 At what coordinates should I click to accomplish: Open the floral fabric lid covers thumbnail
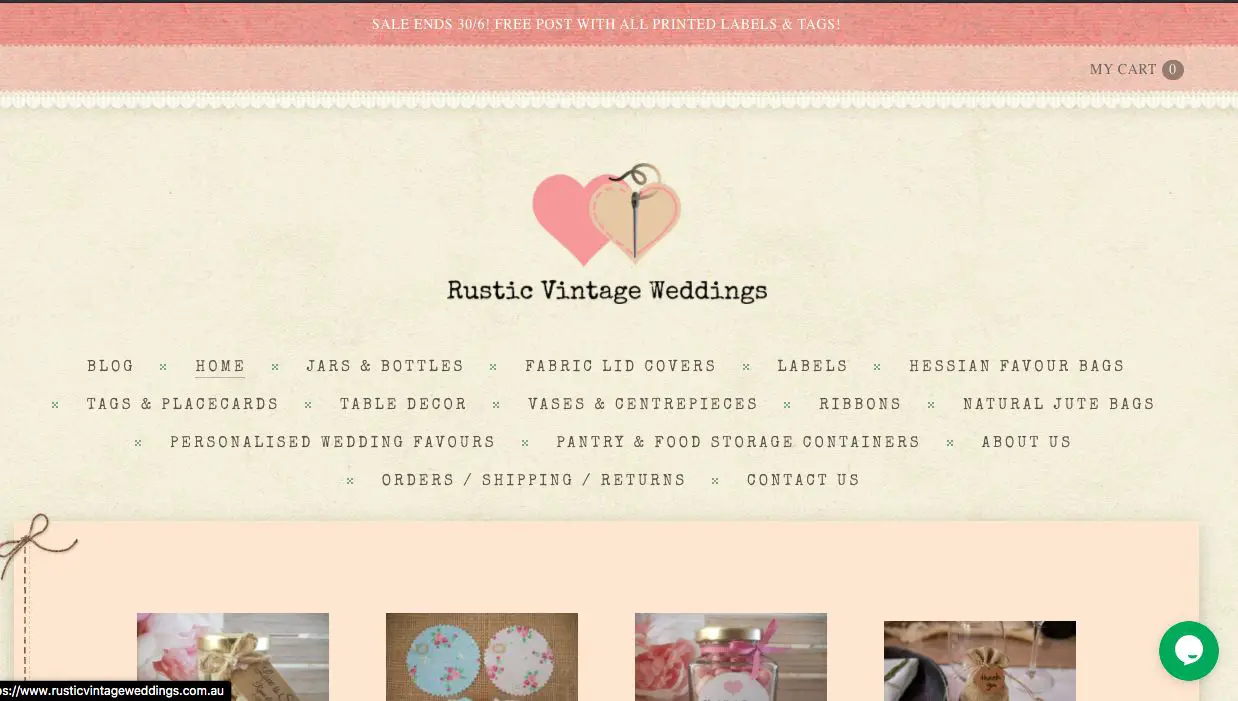tap(482, 657)
